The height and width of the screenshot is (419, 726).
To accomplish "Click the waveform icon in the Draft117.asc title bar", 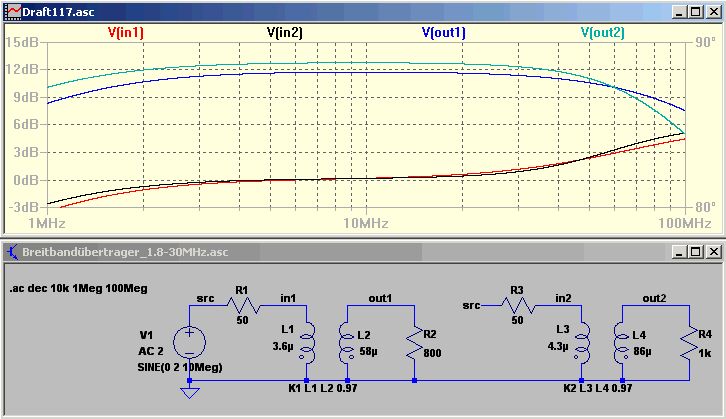I will pyautogui.click(x=13, y=12).
